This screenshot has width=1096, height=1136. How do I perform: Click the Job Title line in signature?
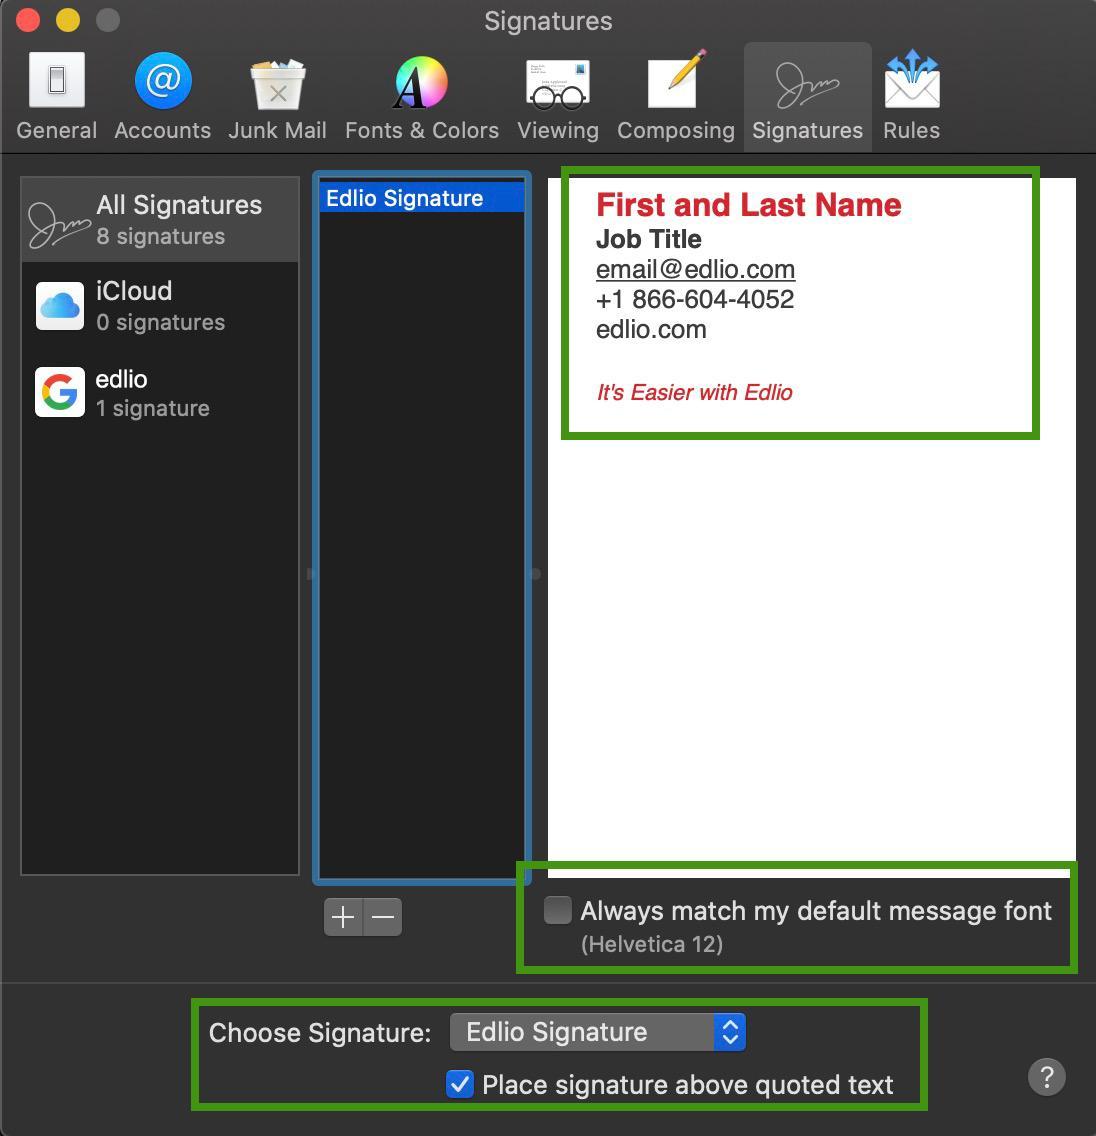pos(648,239)
